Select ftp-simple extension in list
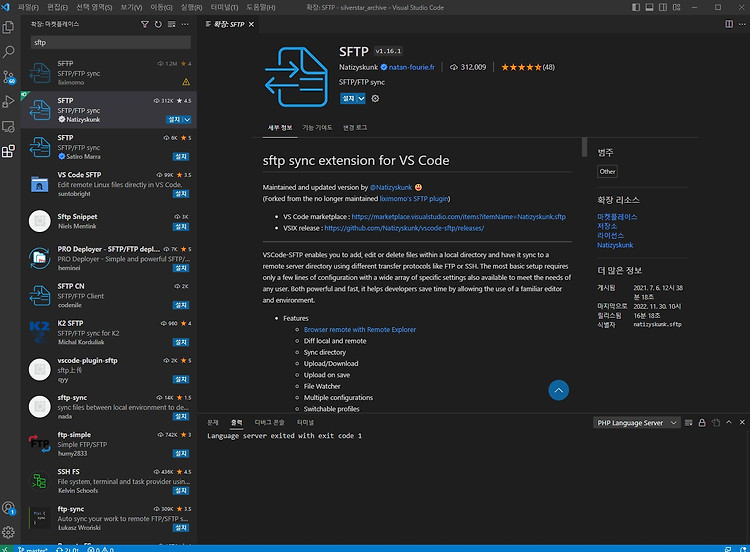 [x=109, y=443]
